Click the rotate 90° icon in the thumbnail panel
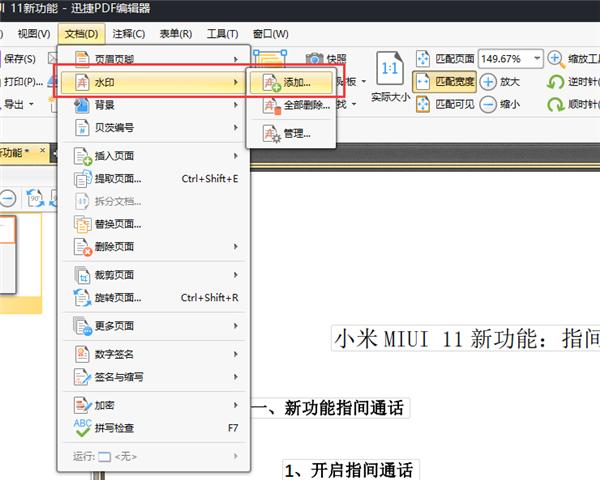Screen dimensions: 600x480 point(35,198)
